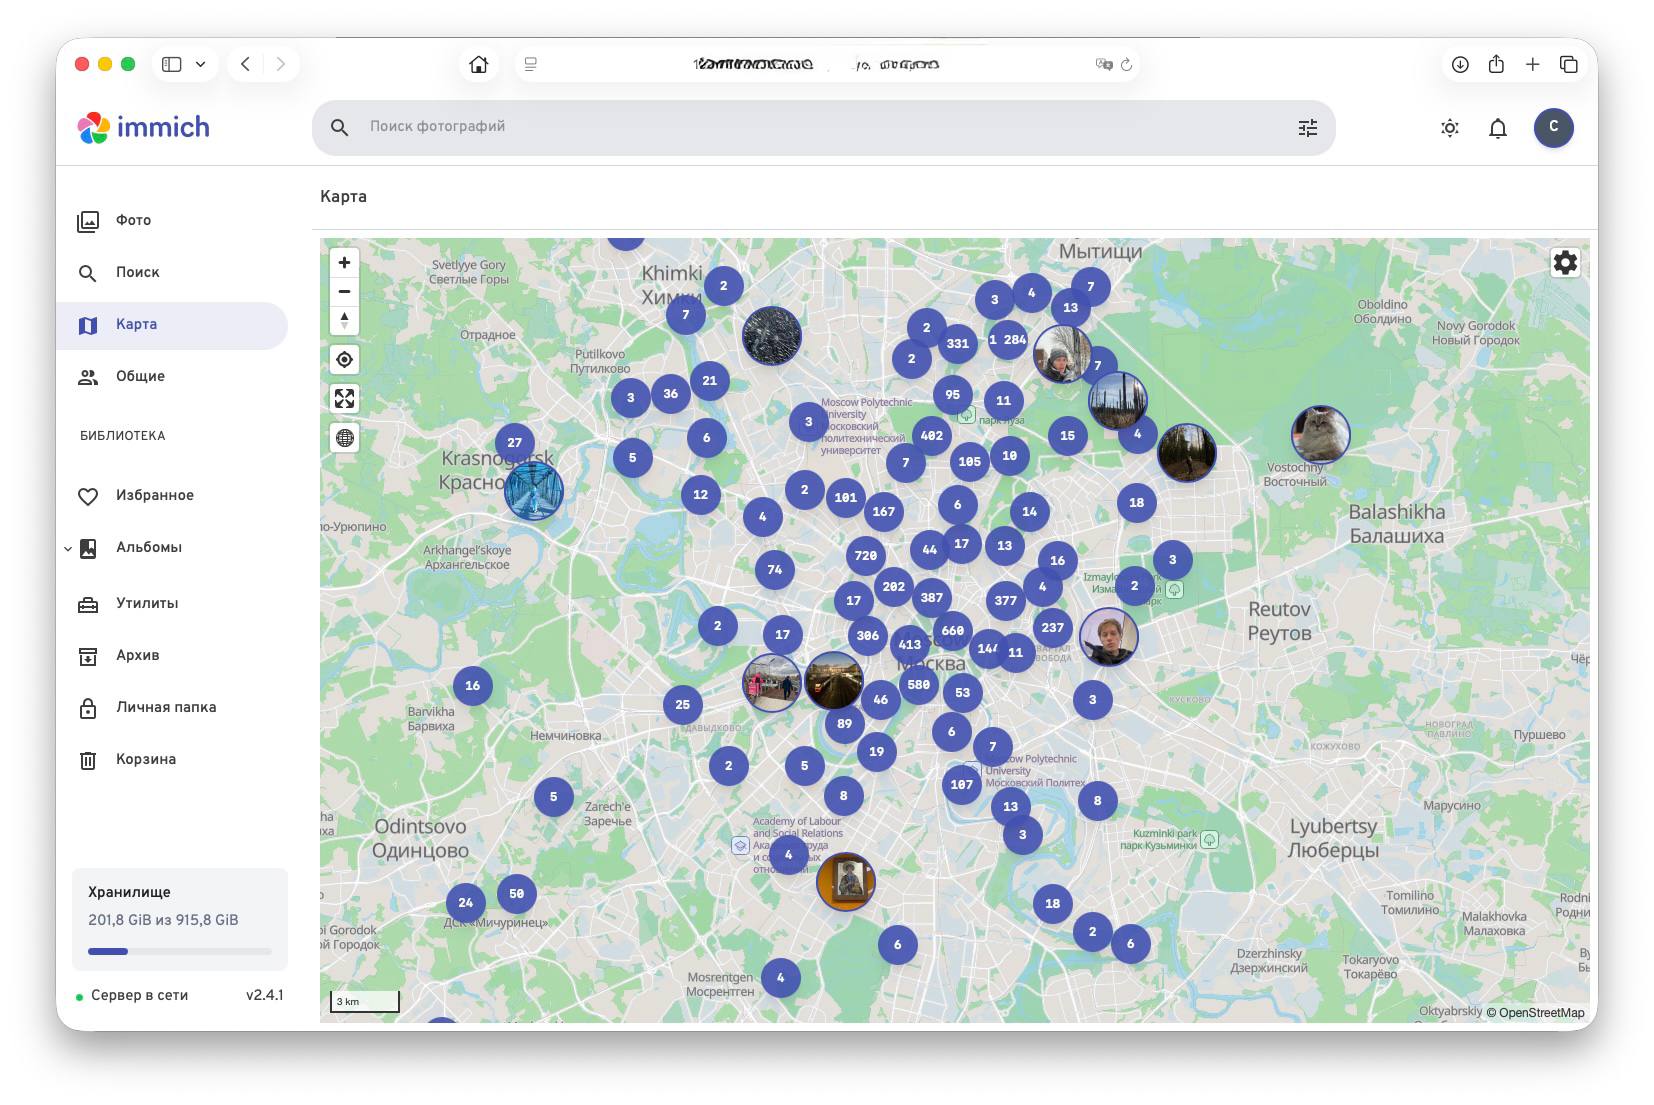Go back in Safari
The height and width of the screenshot is (1105, 1654).
tap(246, 65)
